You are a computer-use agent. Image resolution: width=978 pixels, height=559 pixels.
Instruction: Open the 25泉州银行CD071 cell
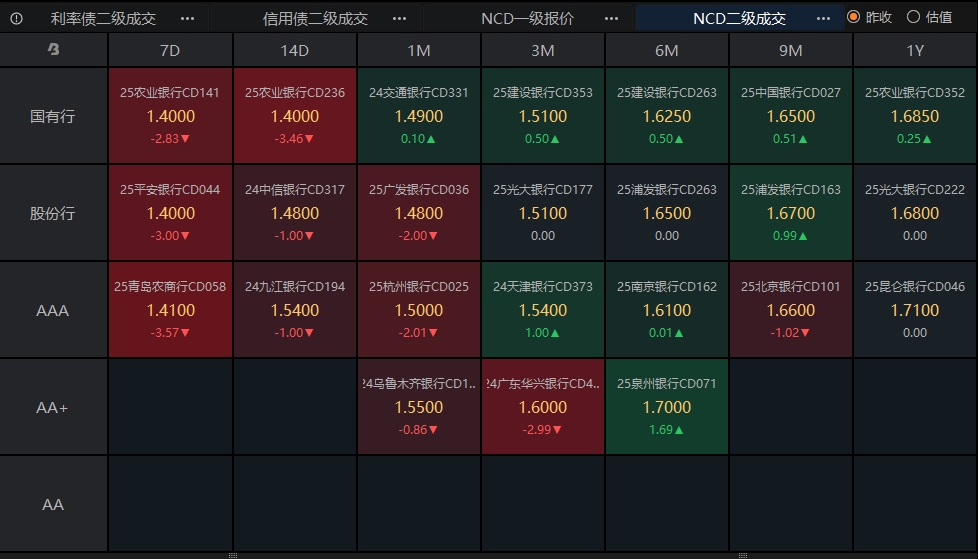[667, 407]
